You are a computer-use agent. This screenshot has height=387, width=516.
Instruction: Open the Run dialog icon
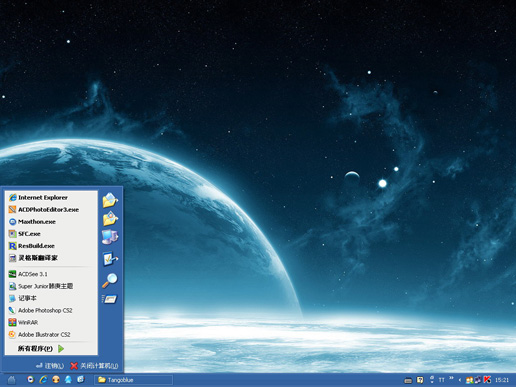pyautogui.click(x=110, y=299)
